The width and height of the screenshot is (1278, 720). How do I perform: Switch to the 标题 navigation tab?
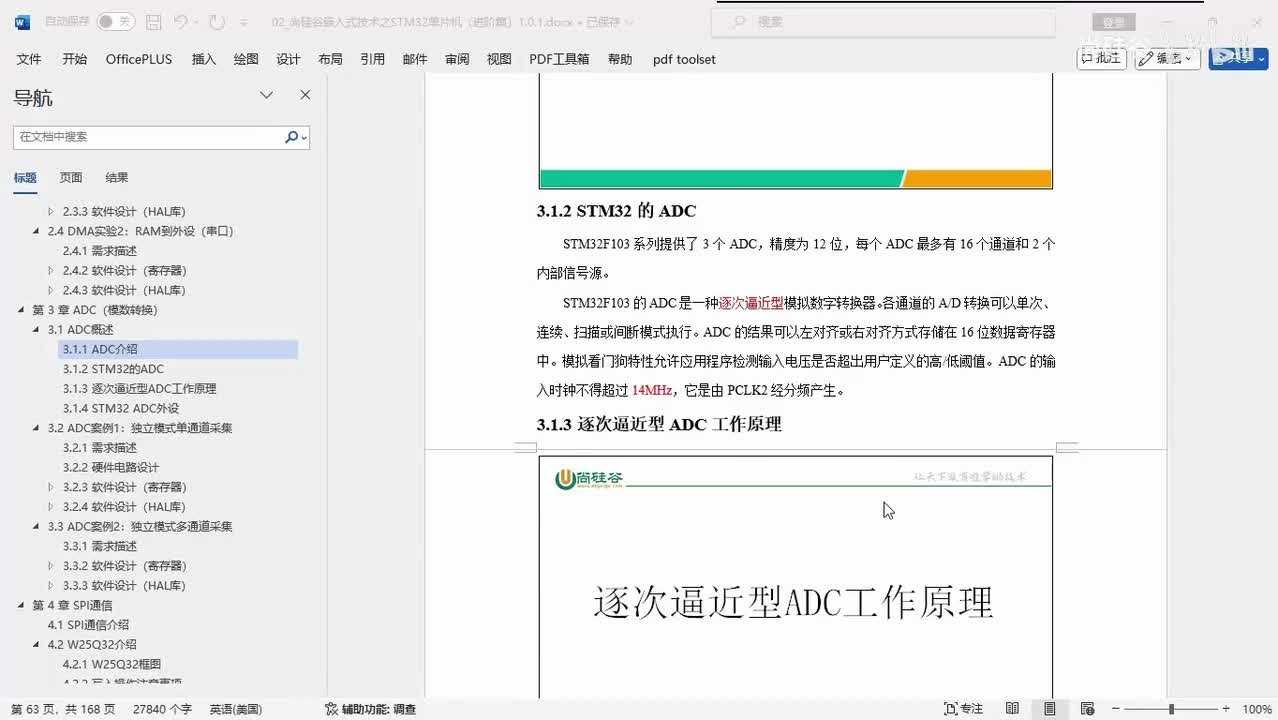(x=25, y=178)
